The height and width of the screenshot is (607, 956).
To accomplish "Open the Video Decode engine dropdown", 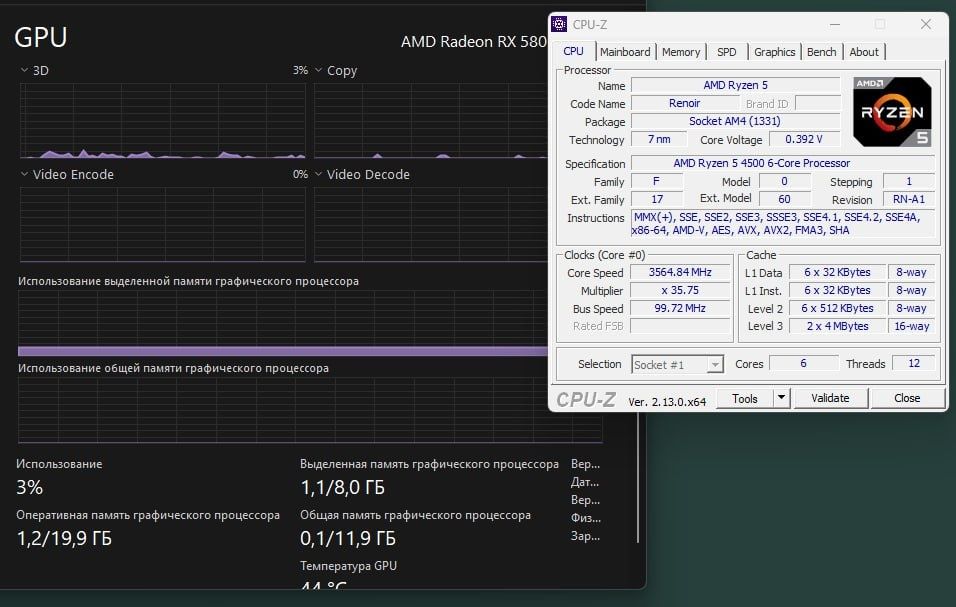I will click(318, 174).
